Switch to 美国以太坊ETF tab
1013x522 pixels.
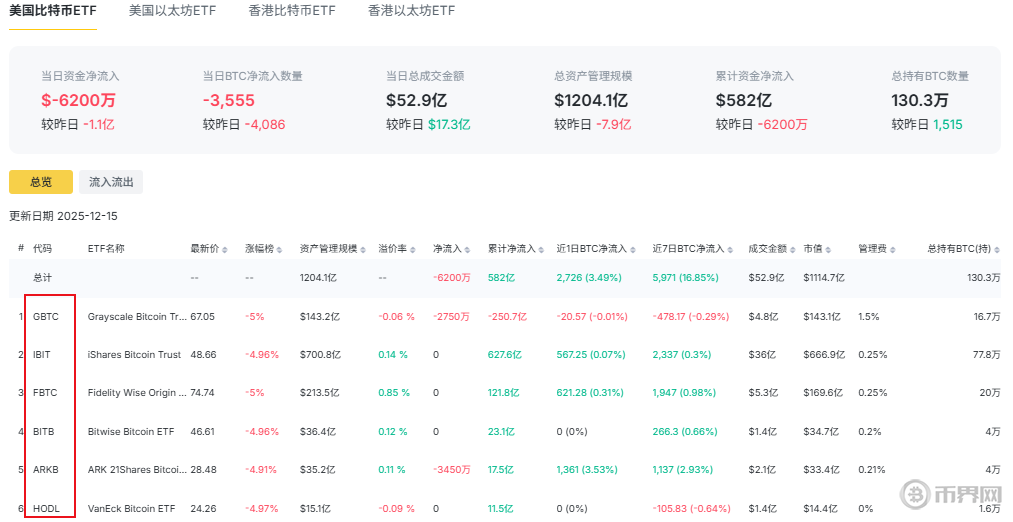tap(172, 11)
